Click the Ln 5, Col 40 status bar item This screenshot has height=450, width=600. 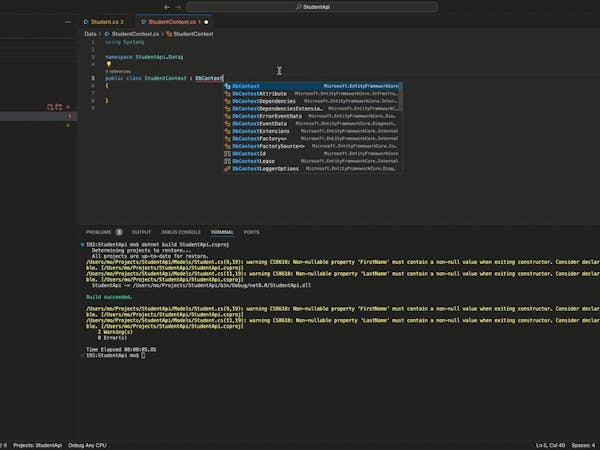point(550,445)
